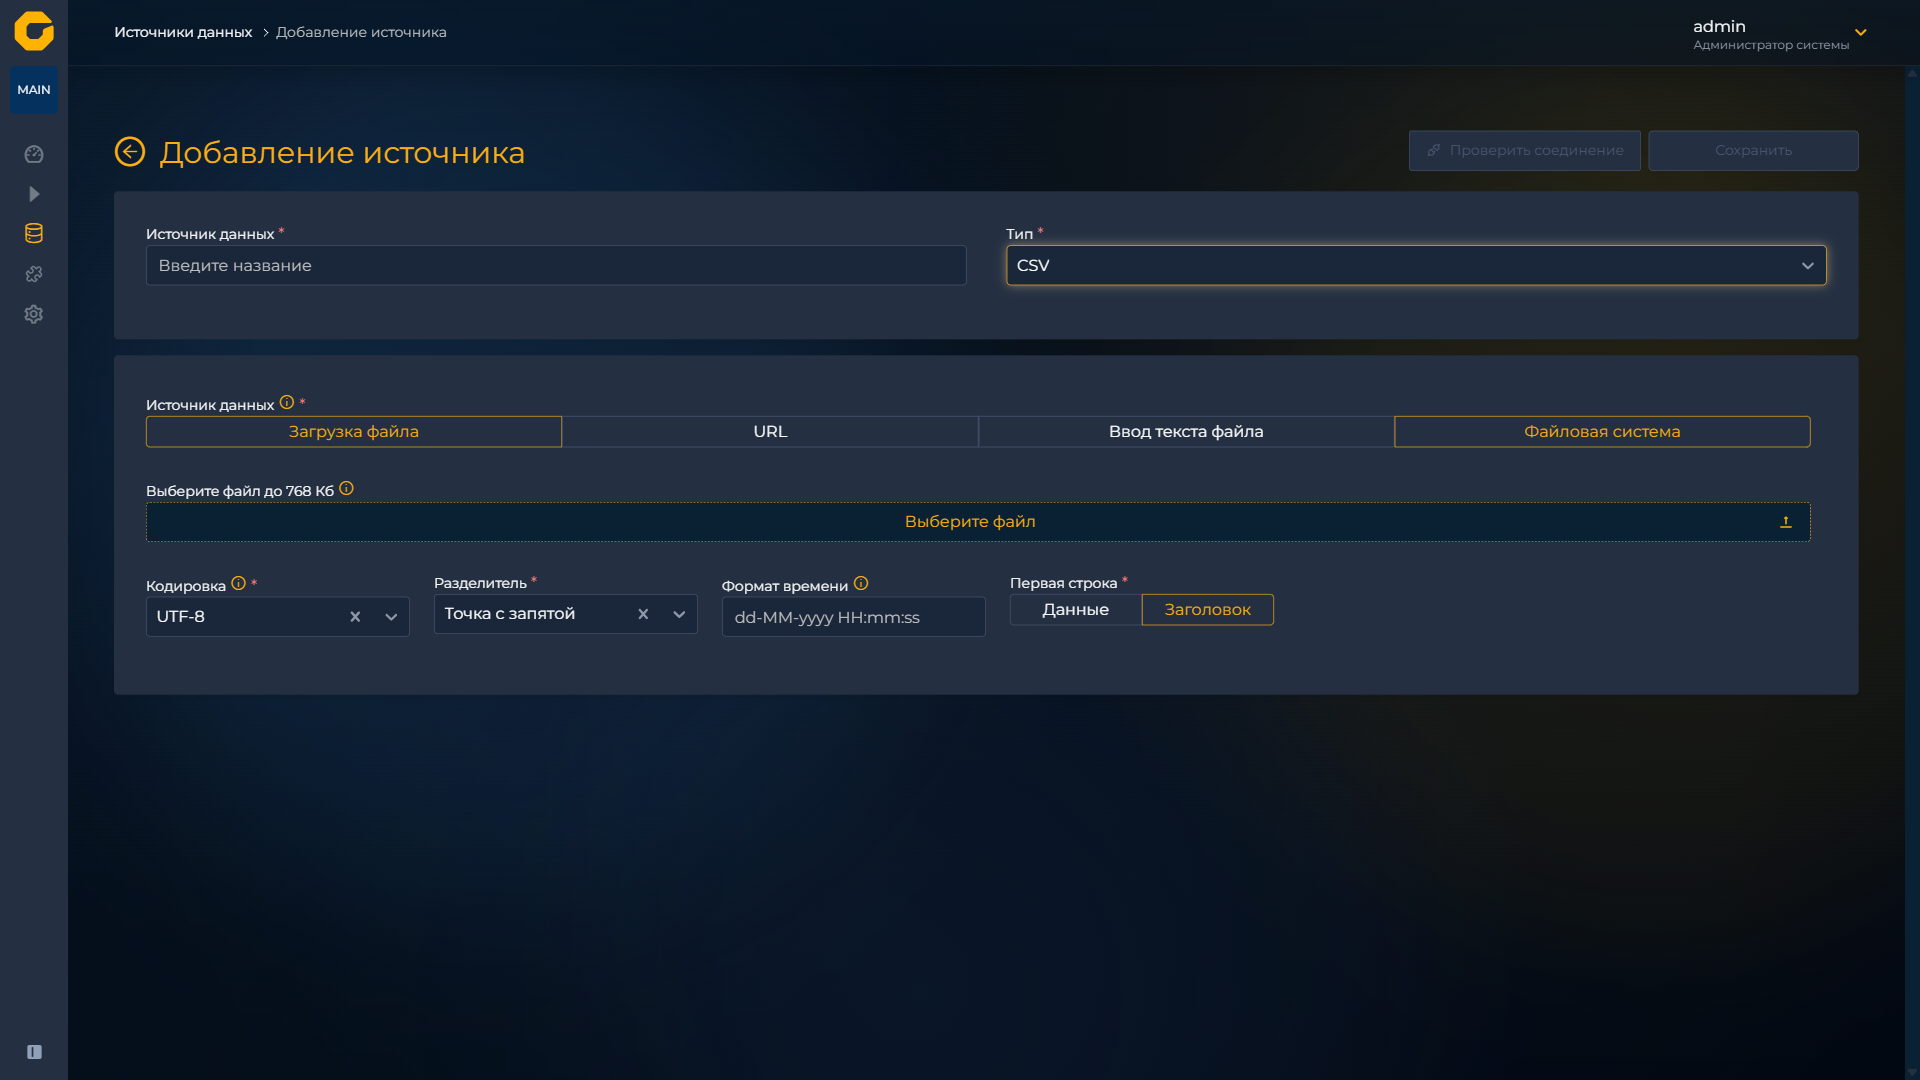This screenshot has height=1080, width=1920.
Task: Click info icon next to Кодировка
Action: coord(238,583)
